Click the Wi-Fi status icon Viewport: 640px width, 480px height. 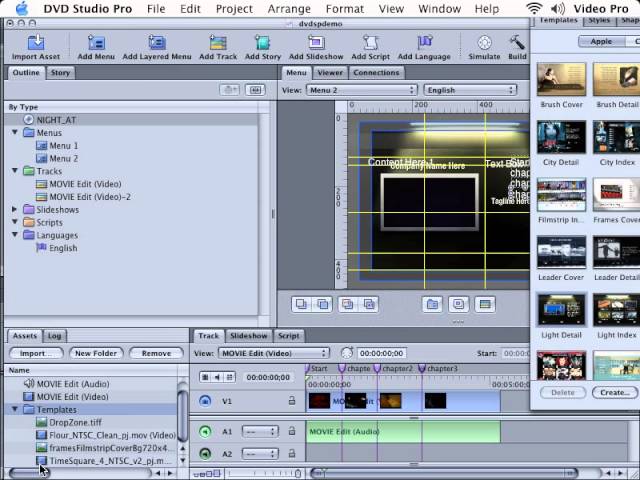coord(534,8)
